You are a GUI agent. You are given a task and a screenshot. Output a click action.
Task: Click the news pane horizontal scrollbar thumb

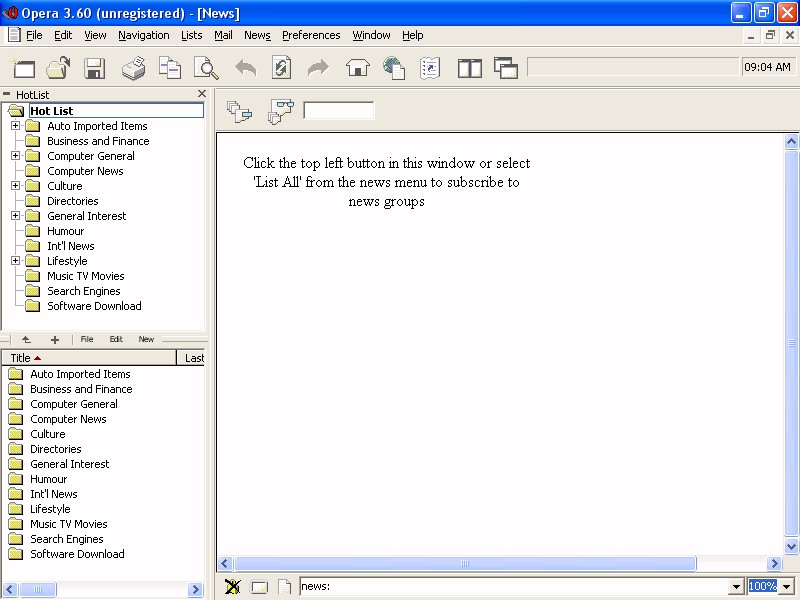464,564
